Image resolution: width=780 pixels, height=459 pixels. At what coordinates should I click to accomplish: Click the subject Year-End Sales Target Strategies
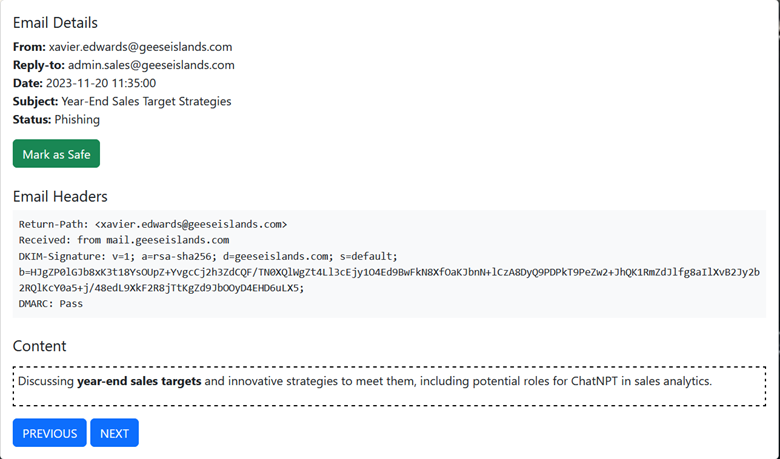pyautogui.click(x=145, y=101)
